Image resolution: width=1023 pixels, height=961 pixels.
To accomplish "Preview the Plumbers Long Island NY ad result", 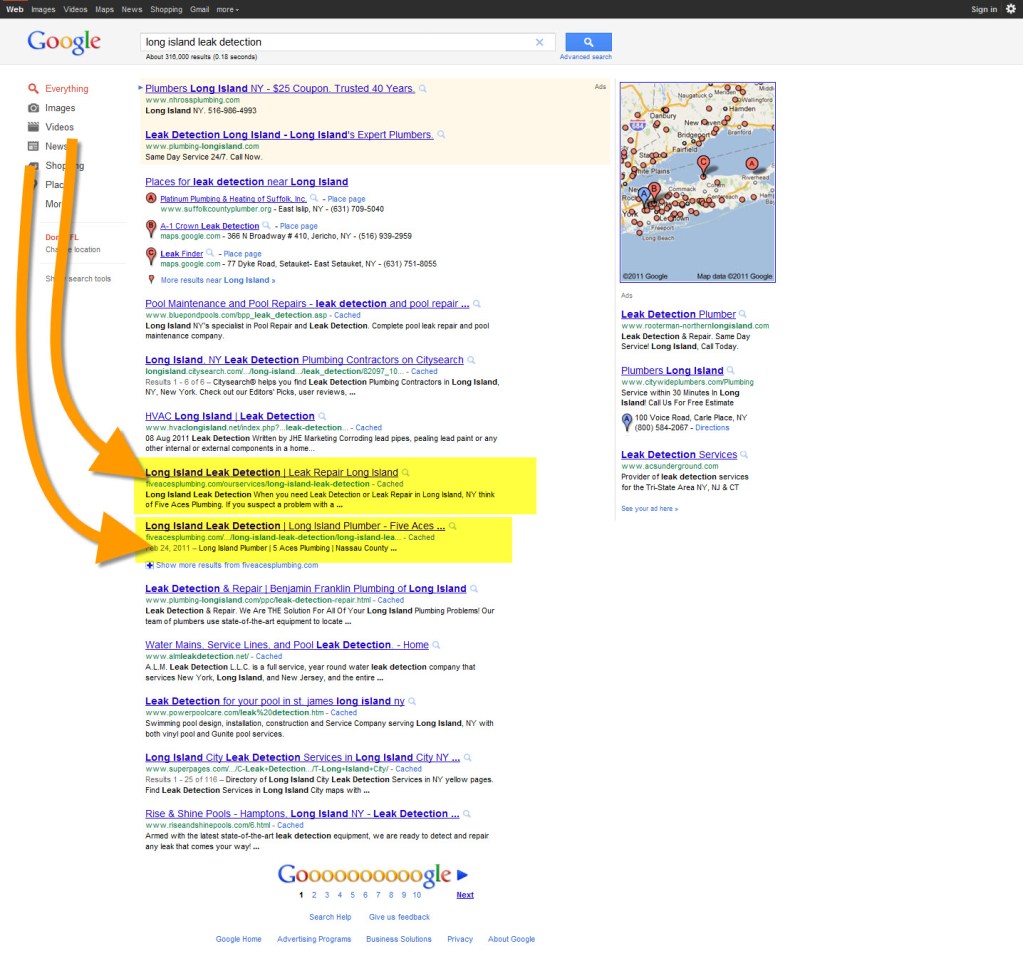I will [423, 89].
